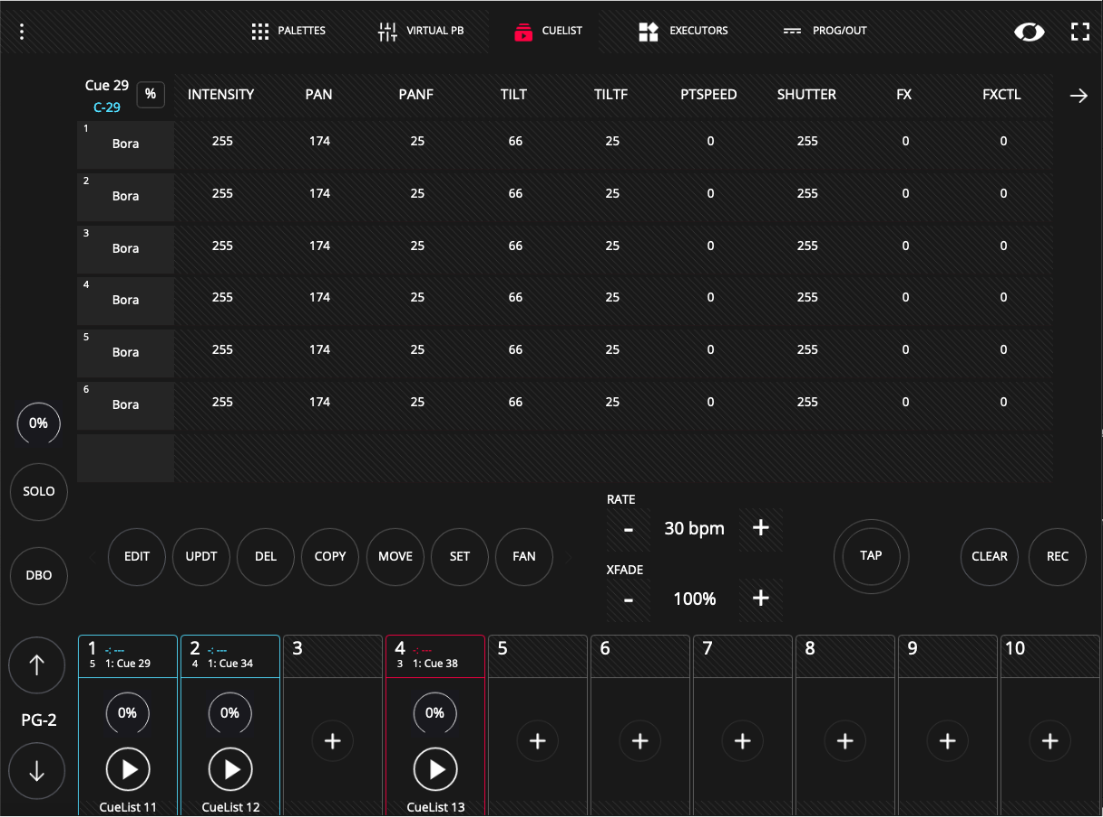
Task: Select the Cuelist tab
Action: pyautogui.click(x=548, y=31)
